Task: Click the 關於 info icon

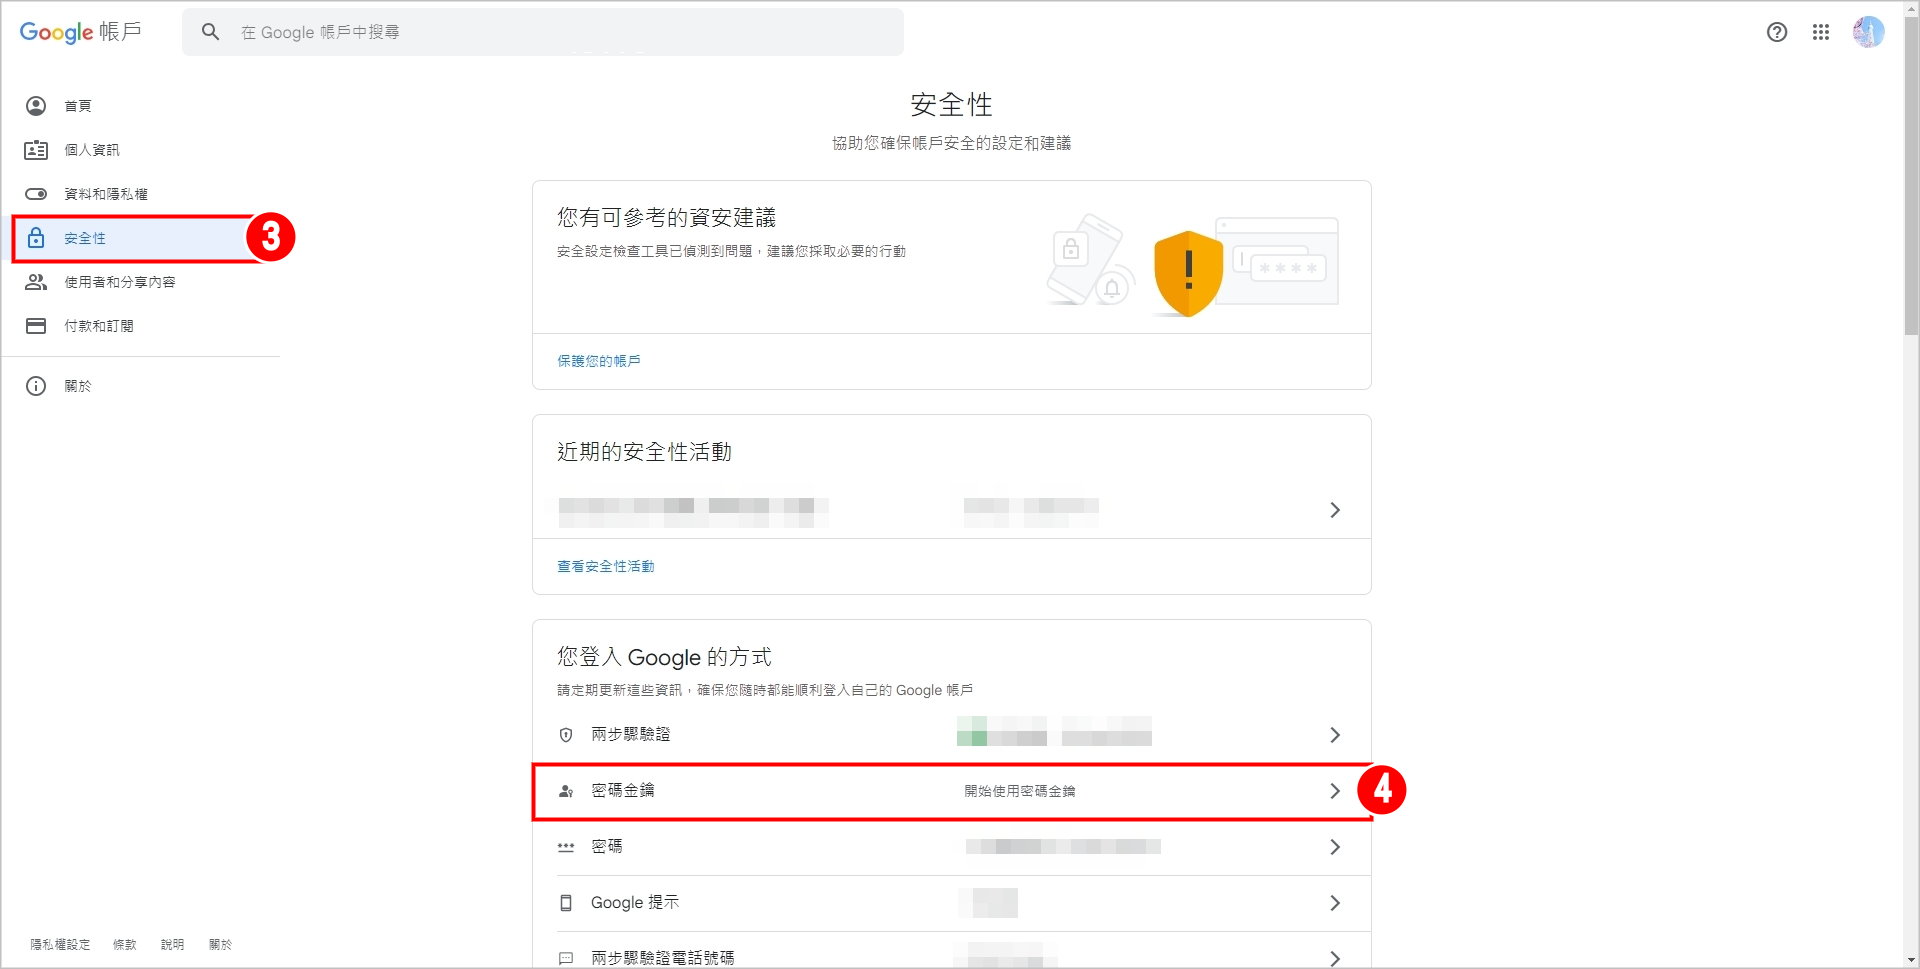Action: (x=36, y=386)
